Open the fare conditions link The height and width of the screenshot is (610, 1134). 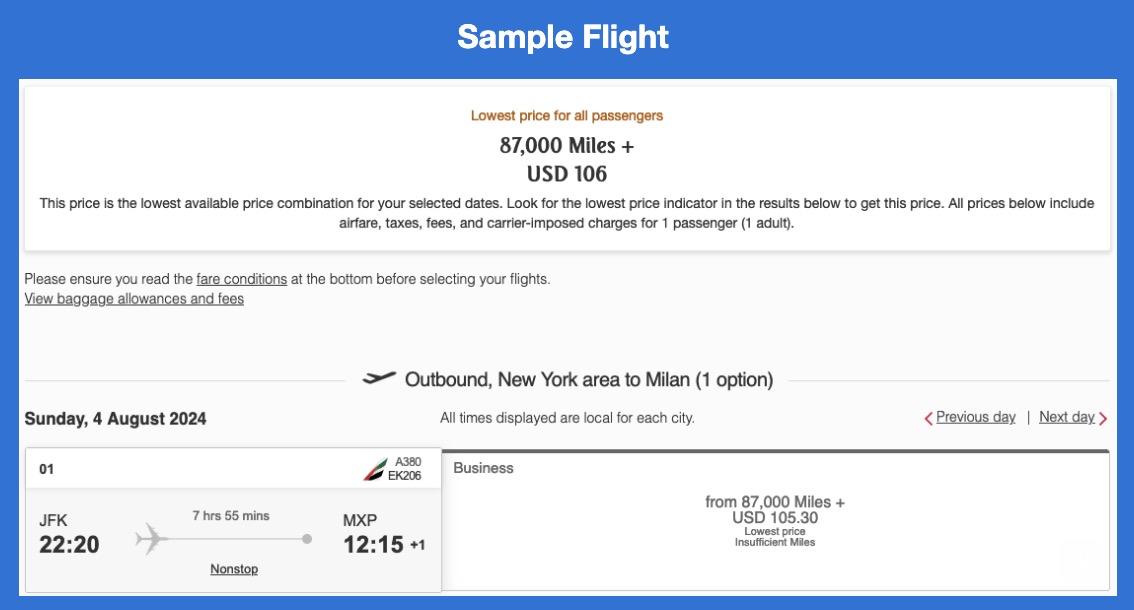[x=242, y=279]
